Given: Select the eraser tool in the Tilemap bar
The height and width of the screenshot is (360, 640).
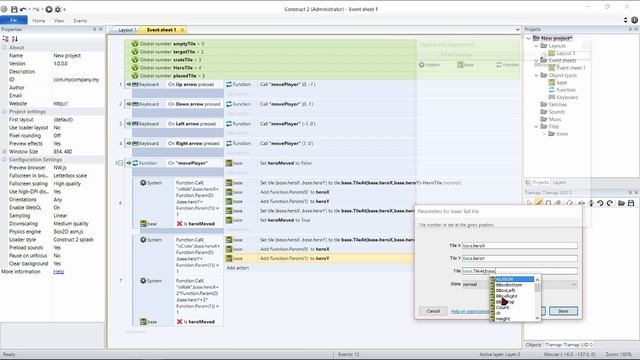Looking at the screenshot, I should point(558,203).
